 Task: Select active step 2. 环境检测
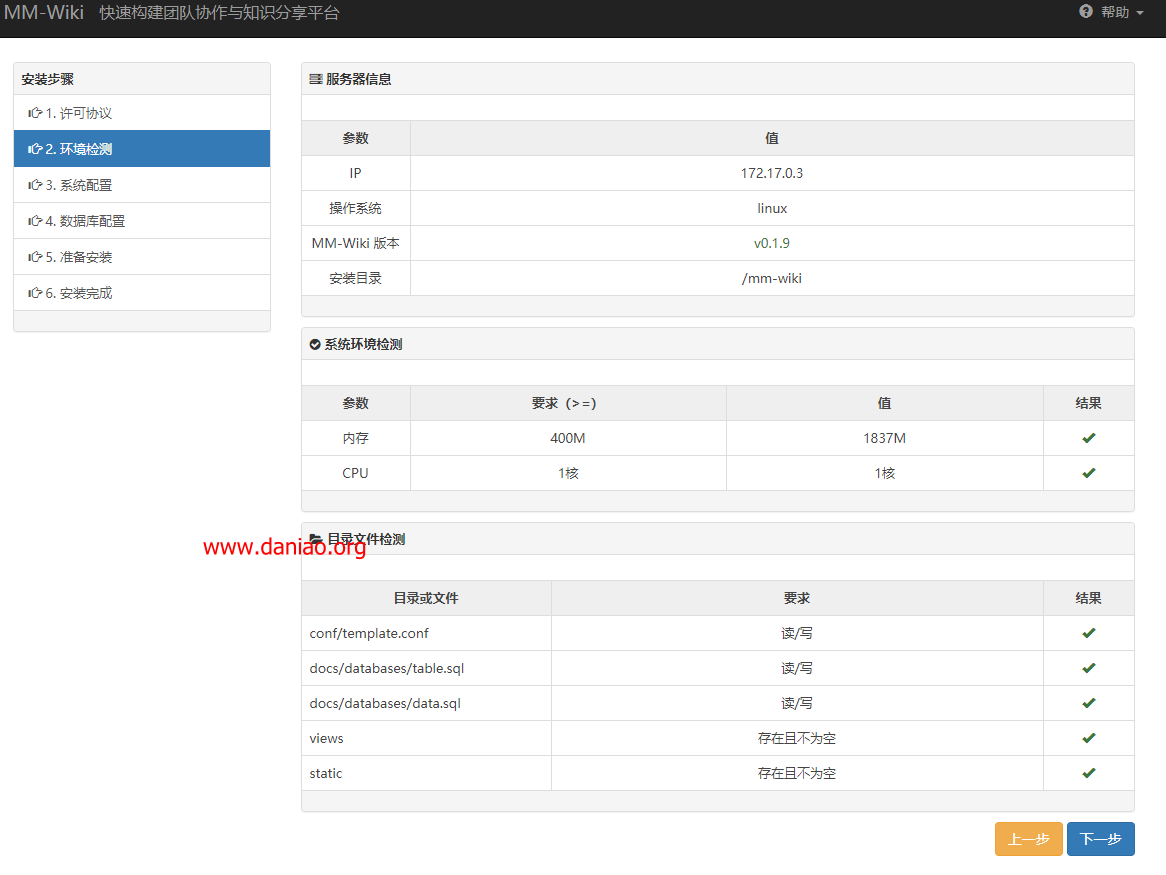tap(142, 149)
